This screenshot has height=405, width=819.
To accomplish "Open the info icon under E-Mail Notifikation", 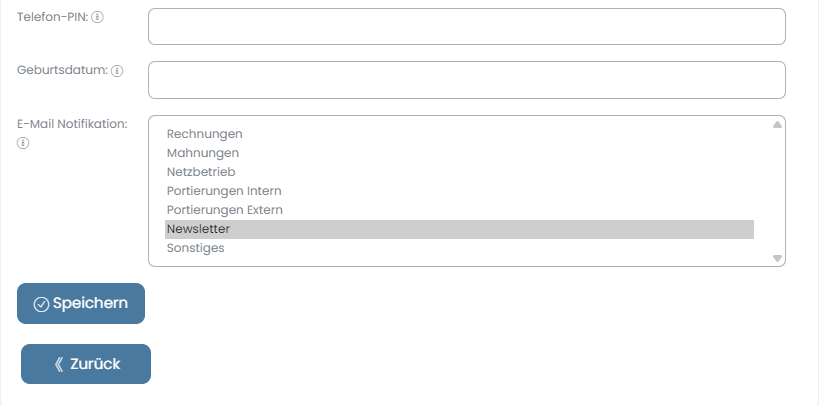I will (x=23, y=143).
